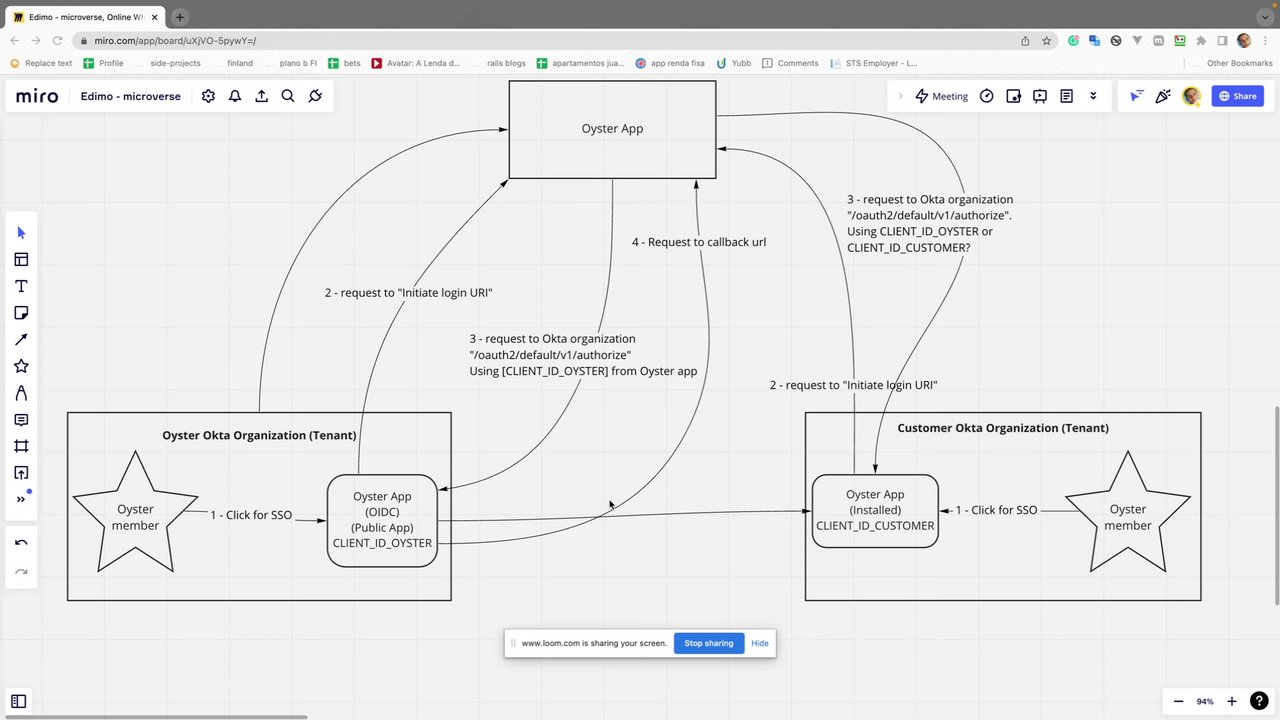Share this page from address bar
The width and height of the screenshot is (1280, 720).
click(1025, 41)
